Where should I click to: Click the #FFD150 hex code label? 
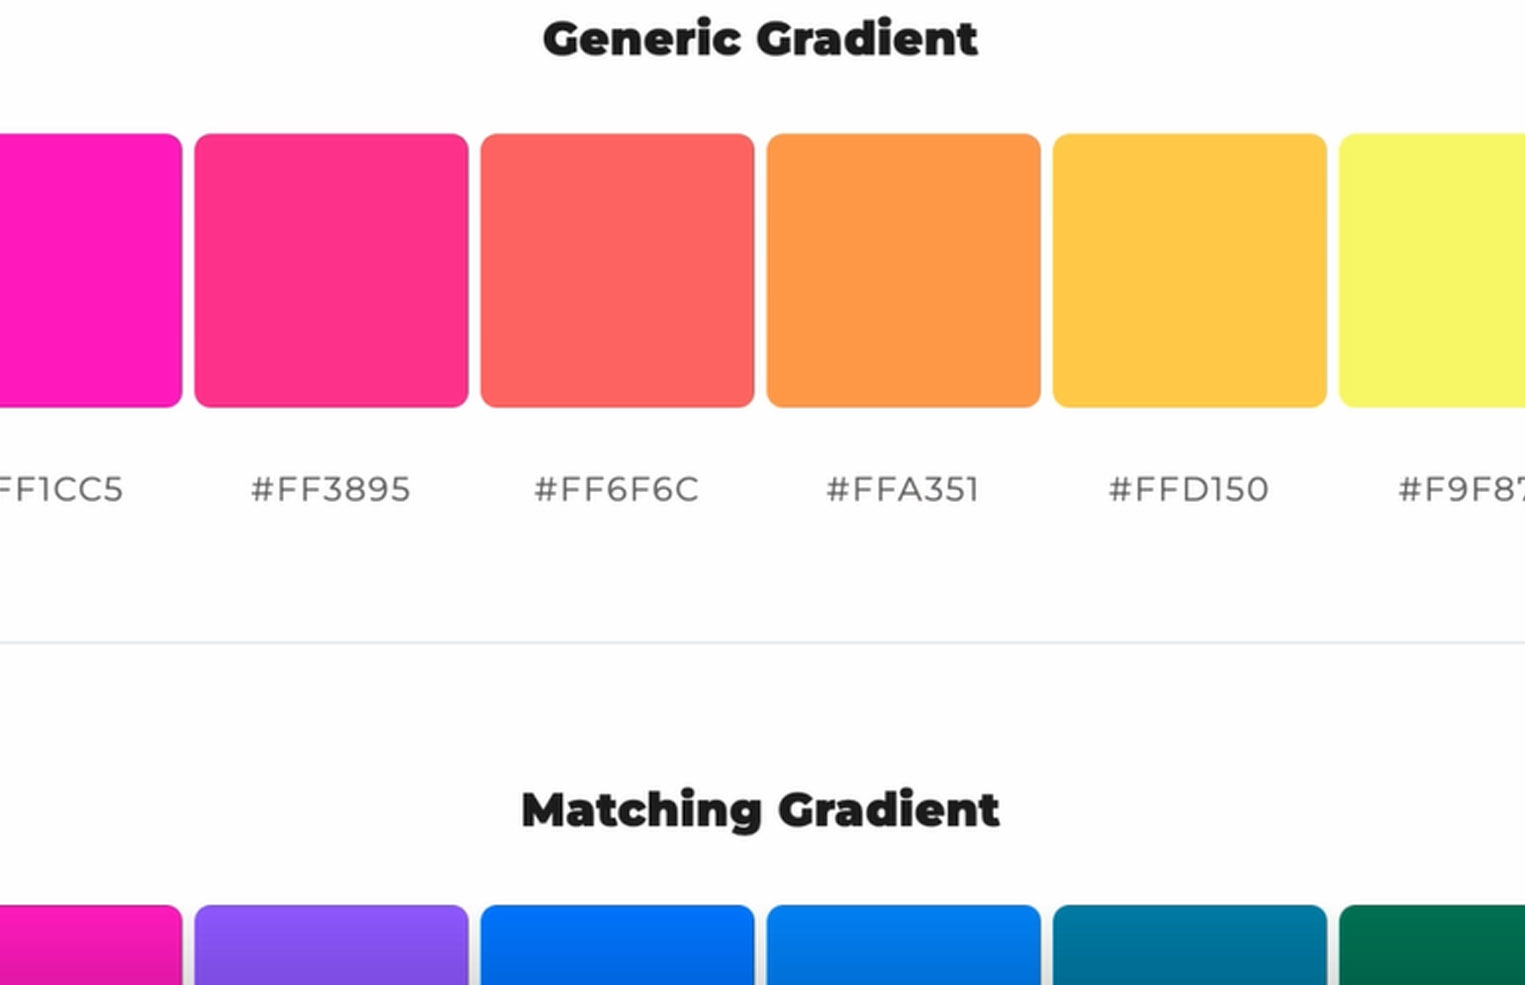click(1189, 489)
